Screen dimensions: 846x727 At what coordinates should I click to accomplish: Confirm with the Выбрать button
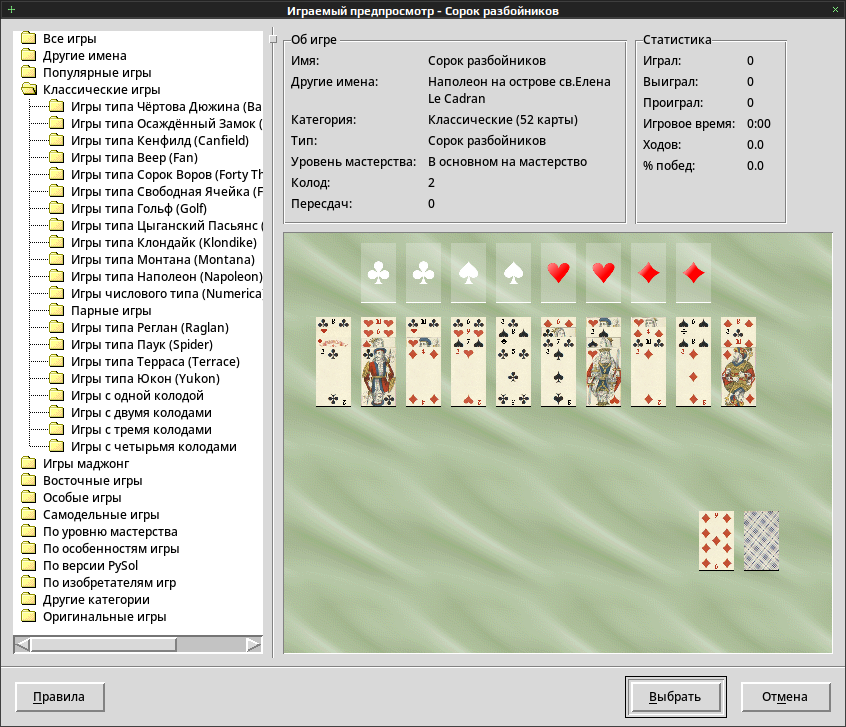[x=676, y=697]
